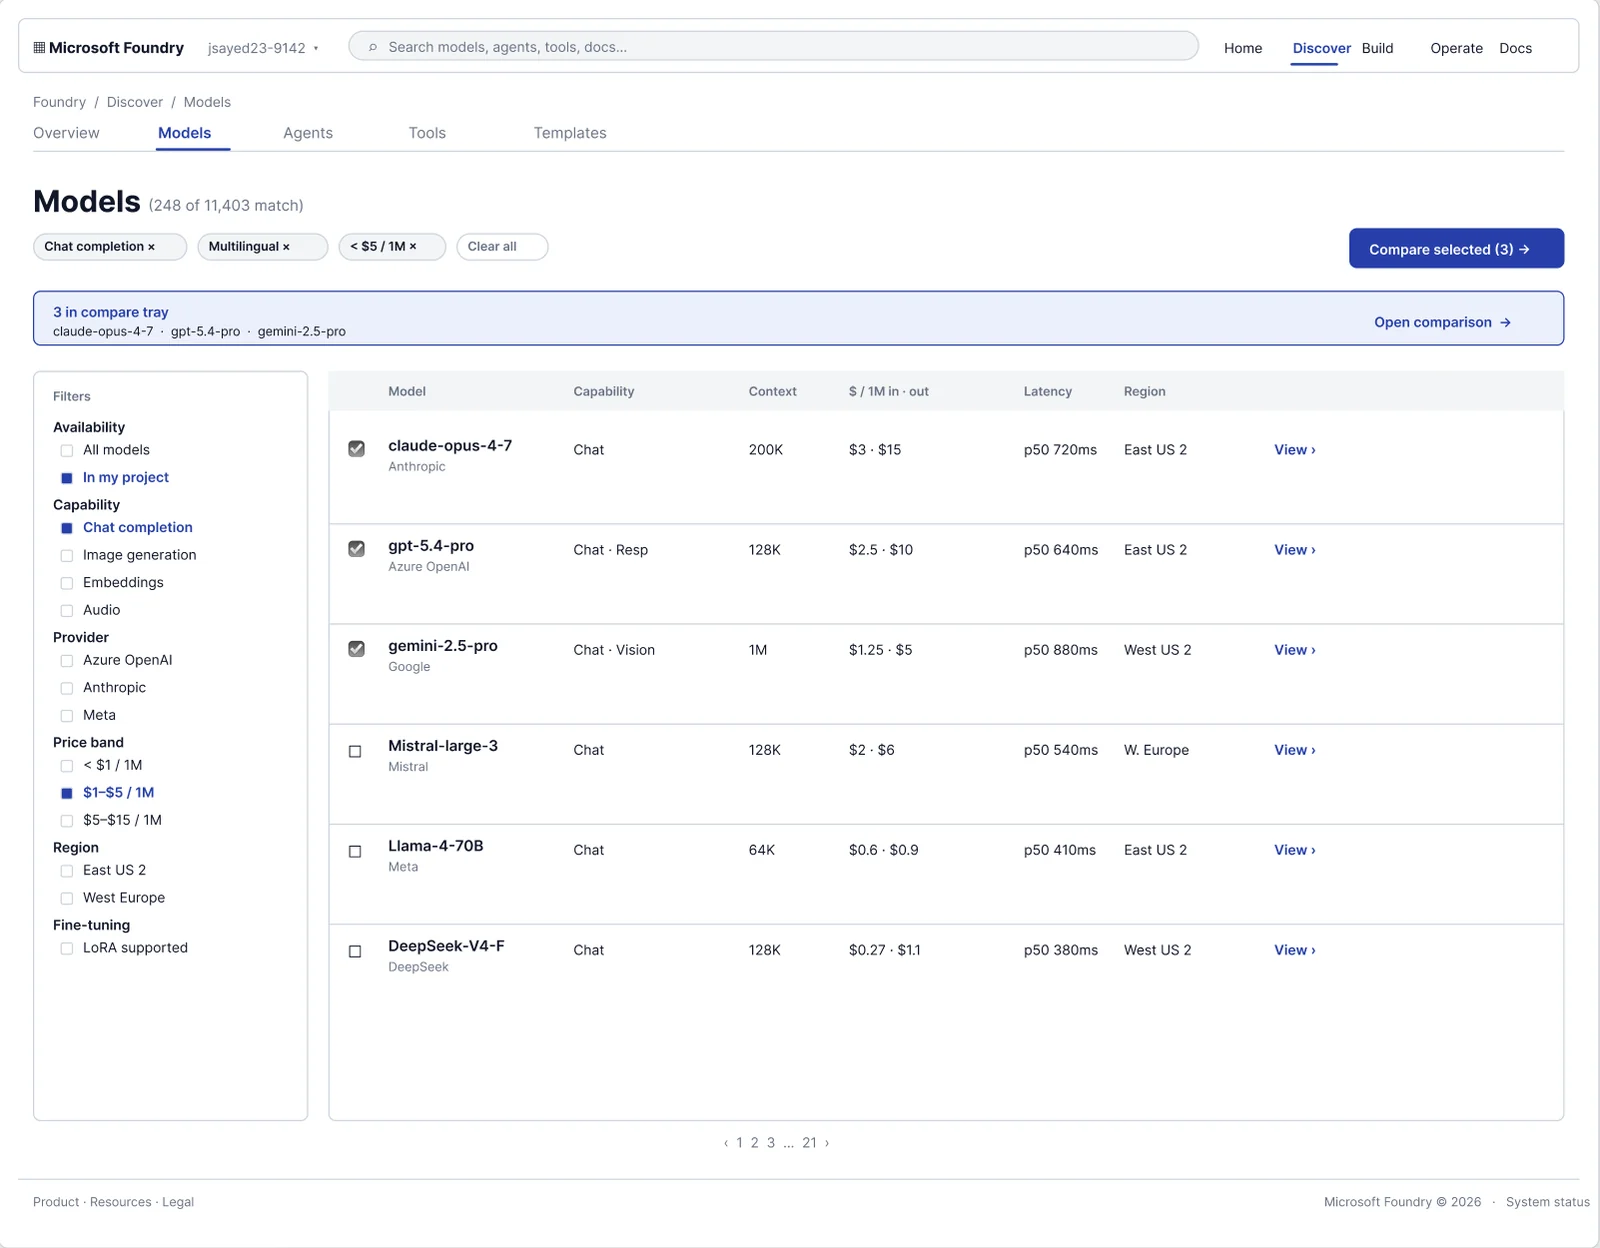The width and height of the screenshot is (1600, 1248).
Task: Open the Discover navigation item
Action: [1321, 48]
